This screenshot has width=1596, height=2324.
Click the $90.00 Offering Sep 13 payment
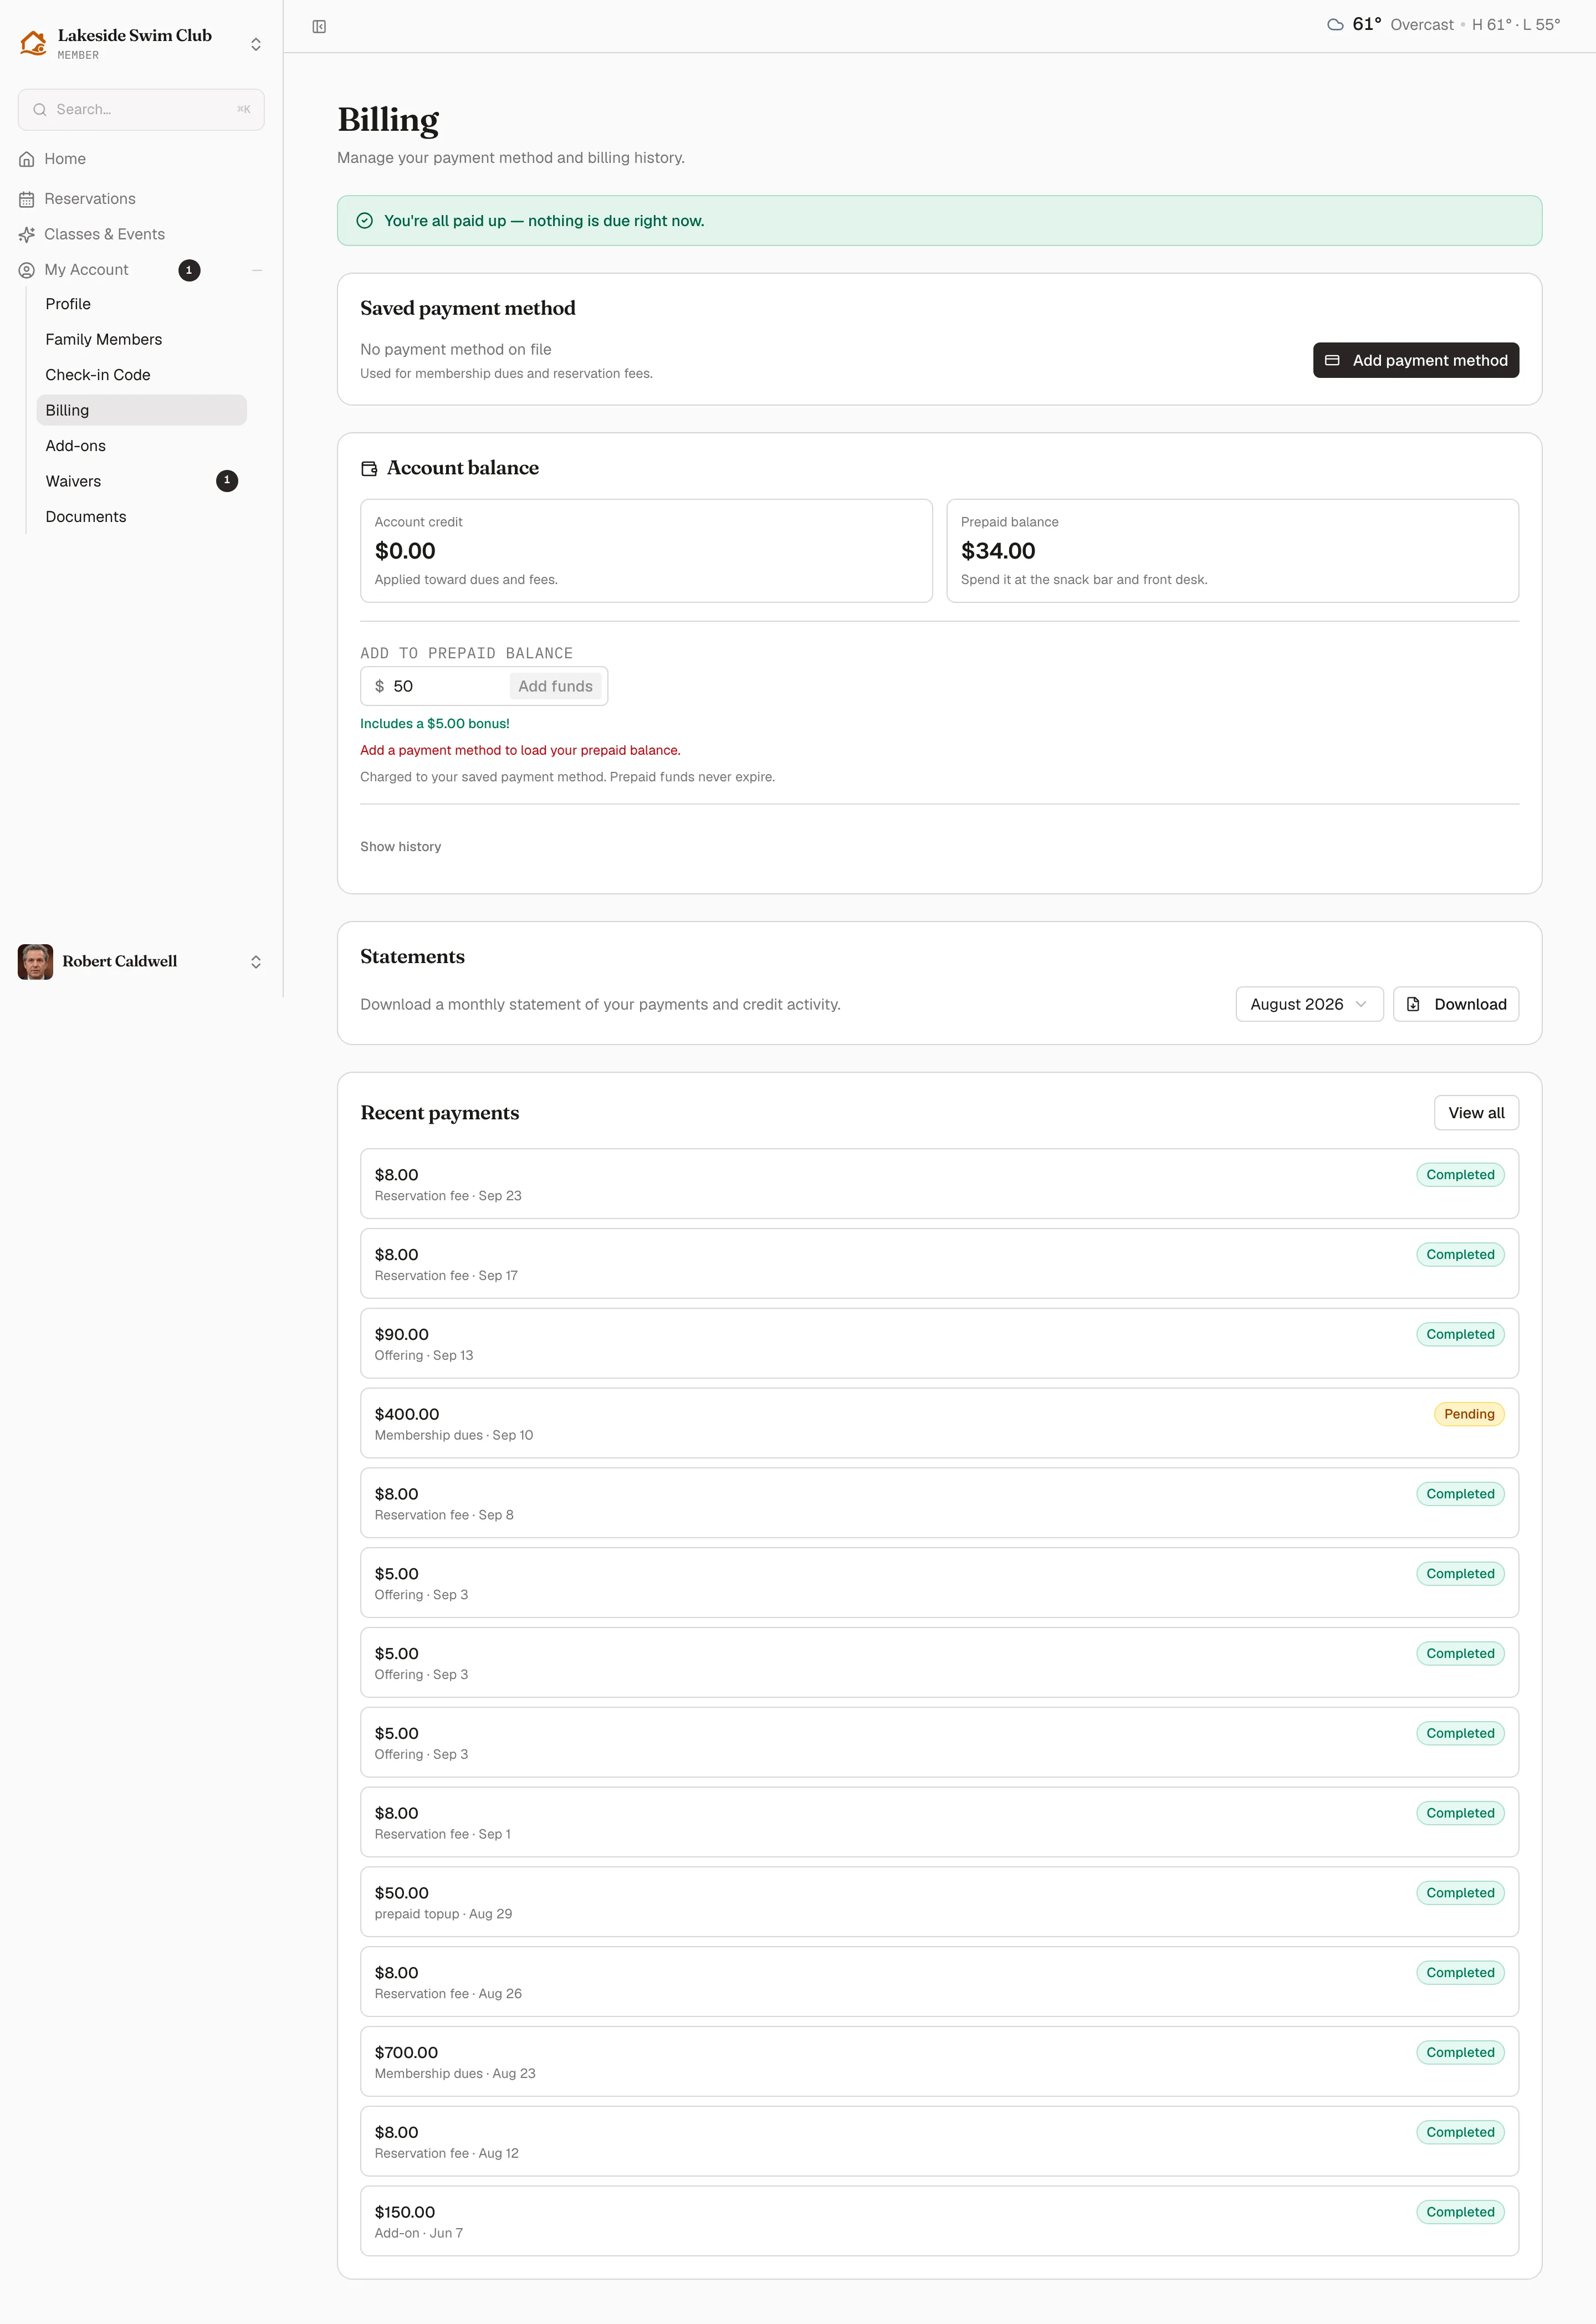(939, 1343)
